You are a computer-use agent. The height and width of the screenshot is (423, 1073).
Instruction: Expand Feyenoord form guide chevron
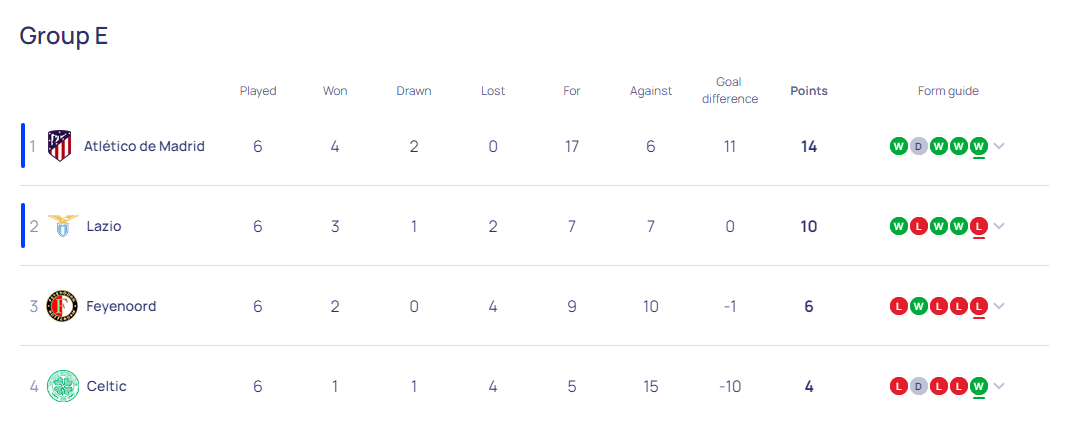pyautogui.click(x=999, y=306)
